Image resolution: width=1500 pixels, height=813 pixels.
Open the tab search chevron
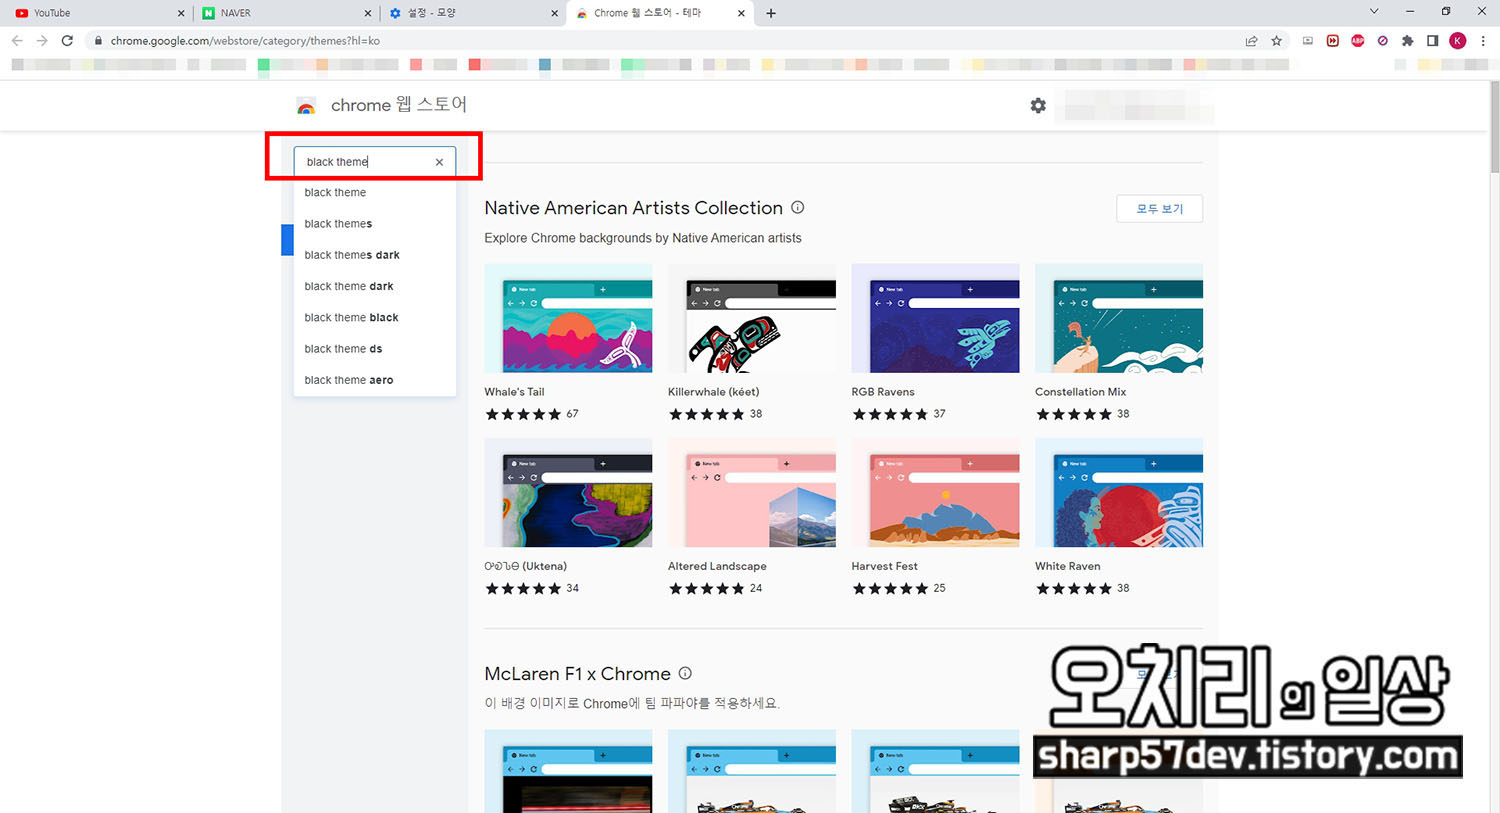click(x=1374, y=12)
